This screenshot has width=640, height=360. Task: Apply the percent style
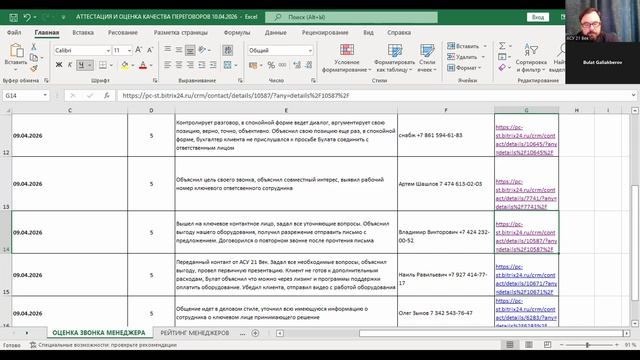click(271, 65)
